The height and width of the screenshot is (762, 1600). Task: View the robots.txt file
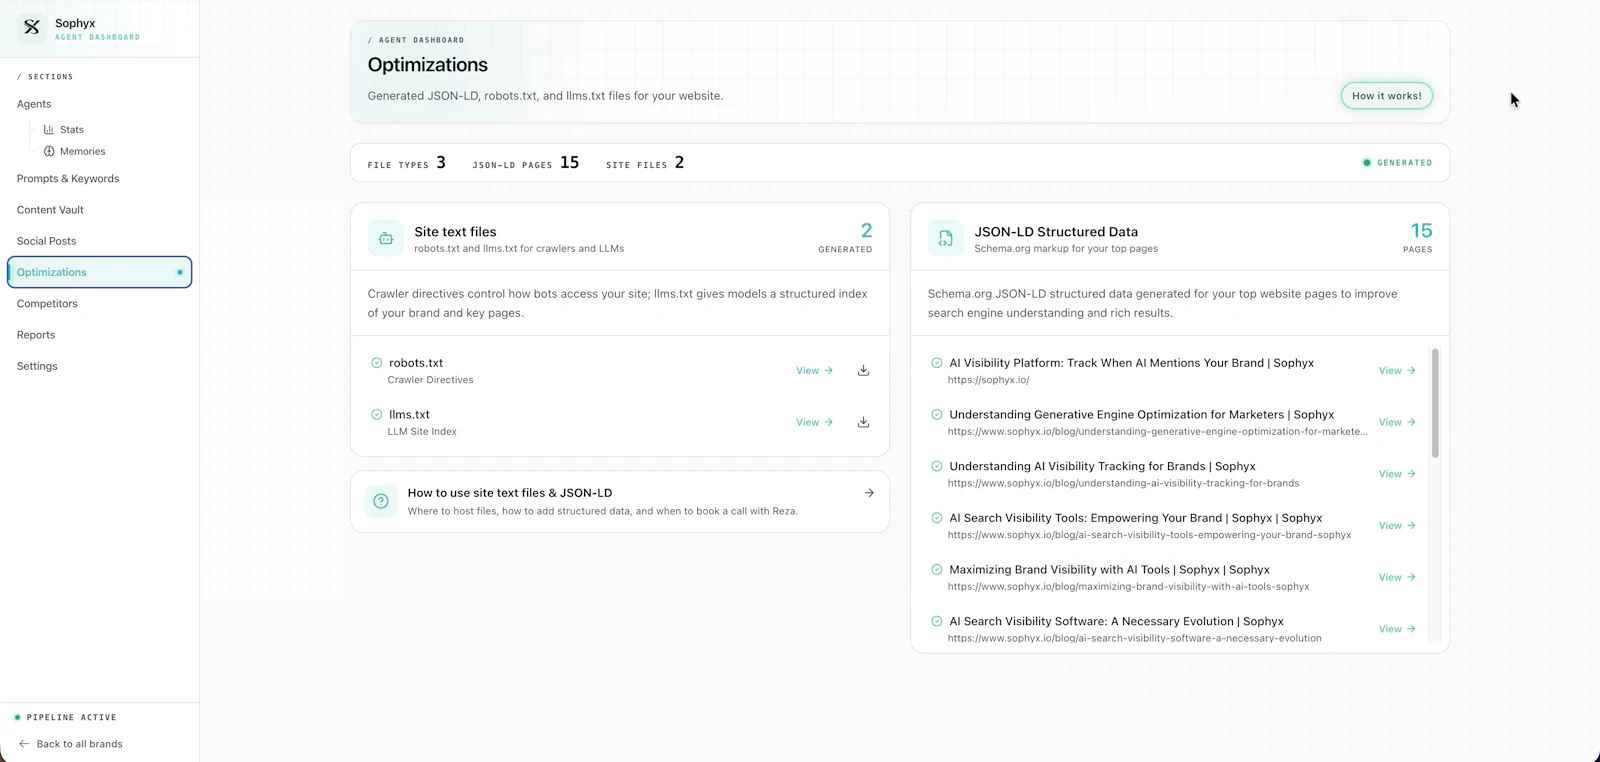[x=814, y=371]
